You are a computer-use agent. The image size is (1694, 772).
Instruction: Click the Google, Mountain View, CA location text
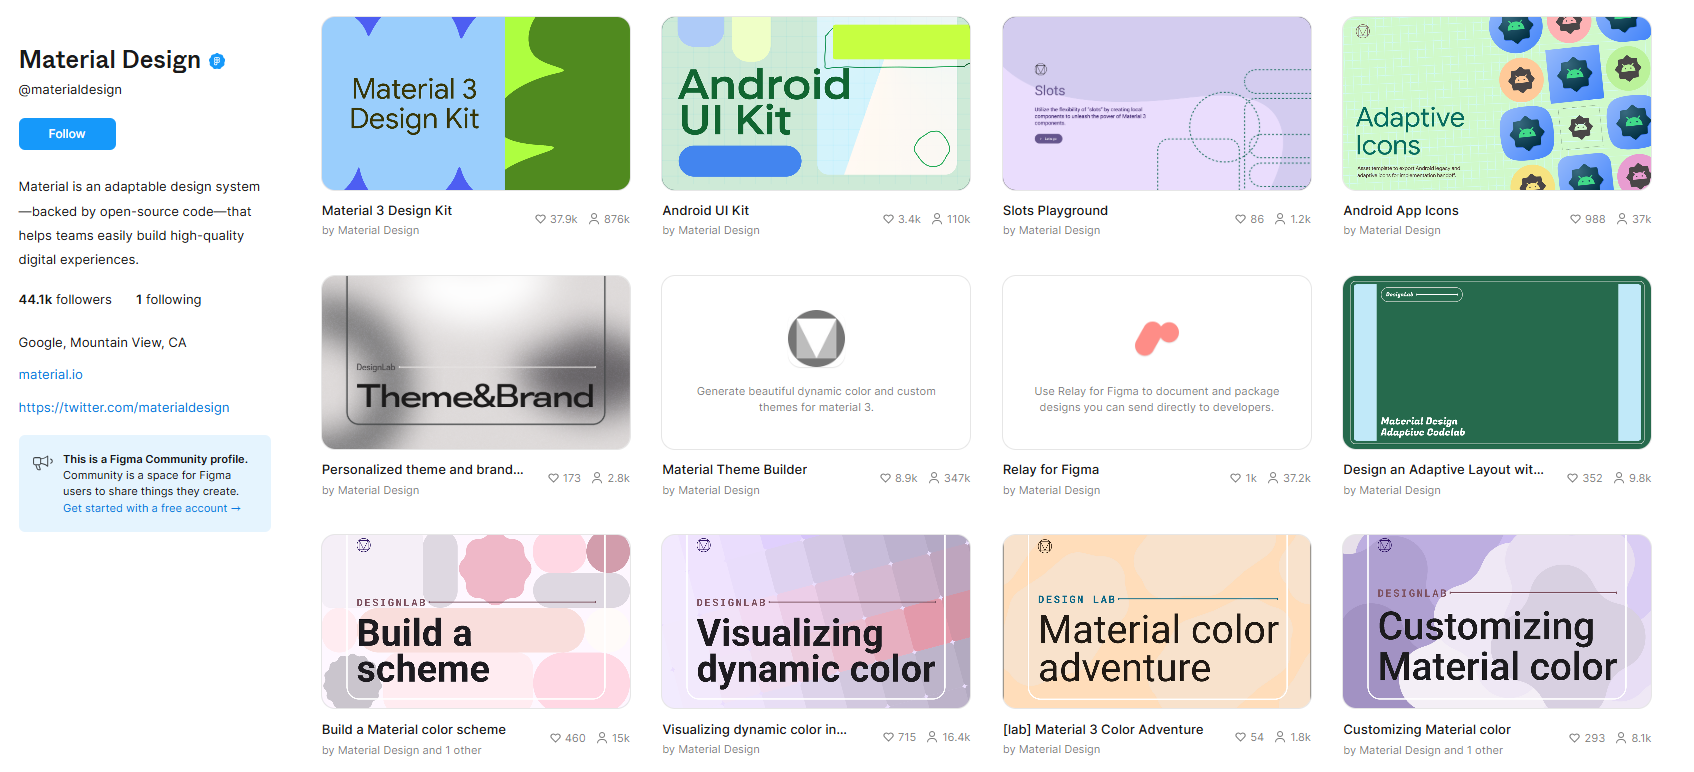point(103,343)
